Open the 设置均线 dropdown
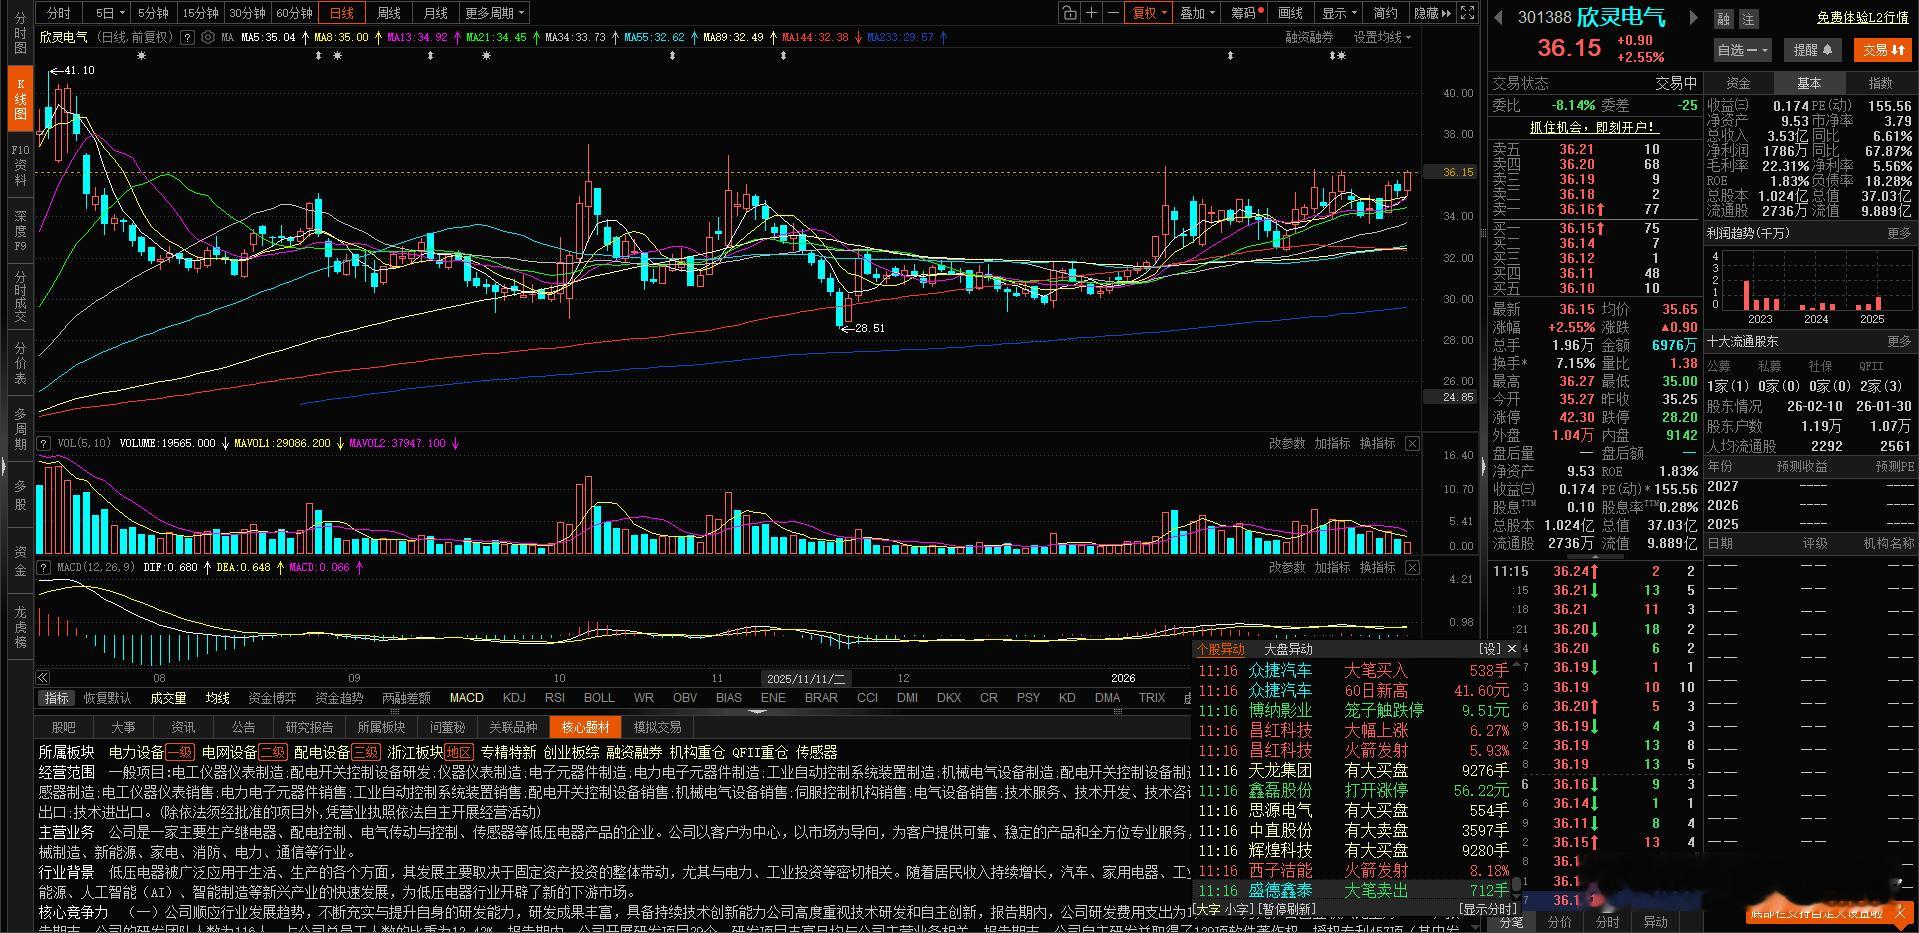The image size is (1919, 933). pyautogui.click(x=1382, y=37)
